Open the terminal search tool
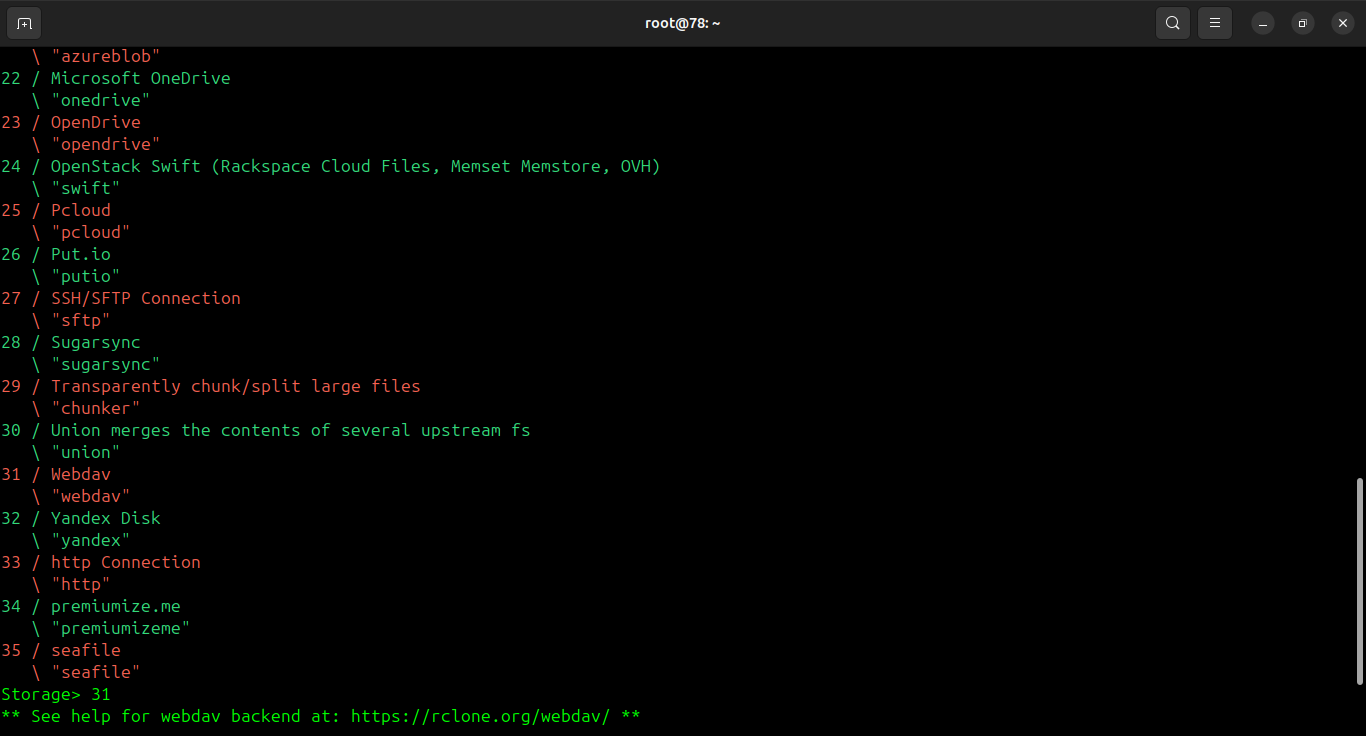Image resolution: width=1366 pixels, height=736 pixels. [x=1172, y=23]
